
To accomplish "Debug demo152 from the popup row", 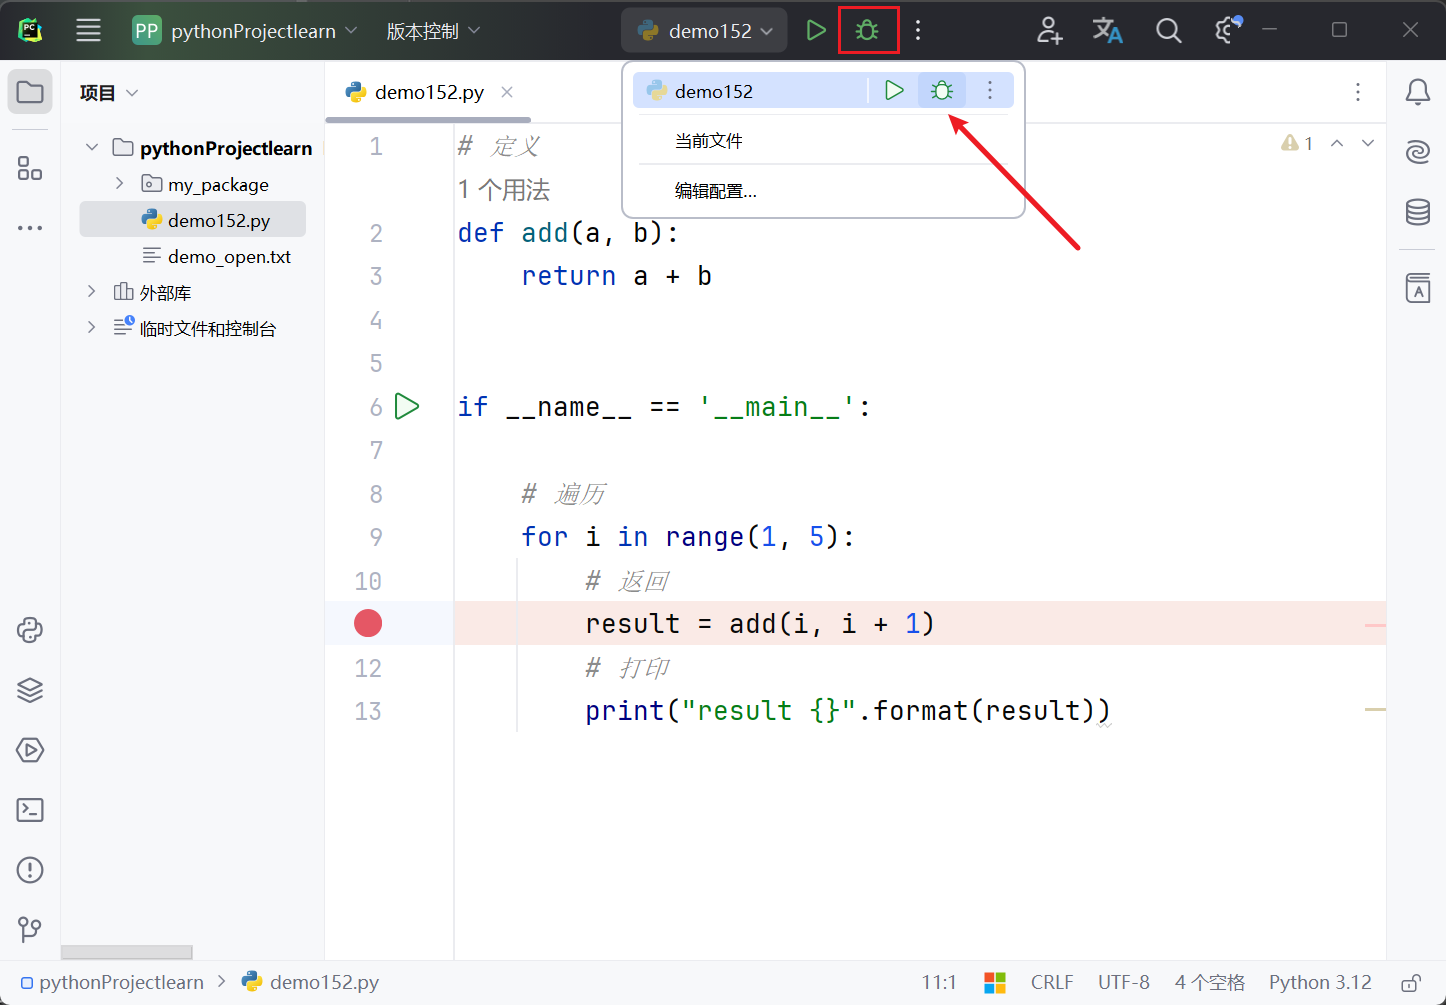I will point(942,91).
